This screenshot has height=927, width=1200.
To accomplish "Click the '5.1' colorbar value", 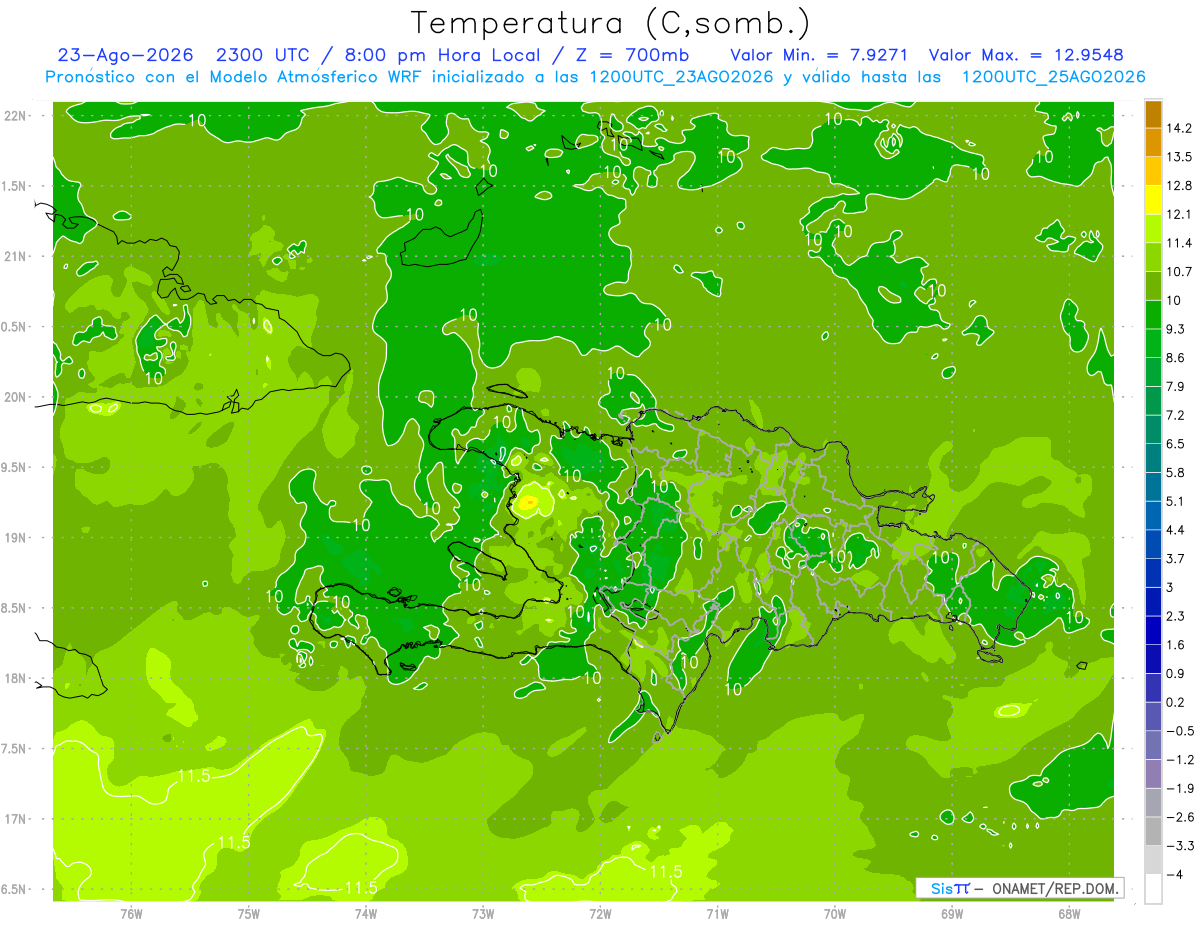I will (1176, 501).
